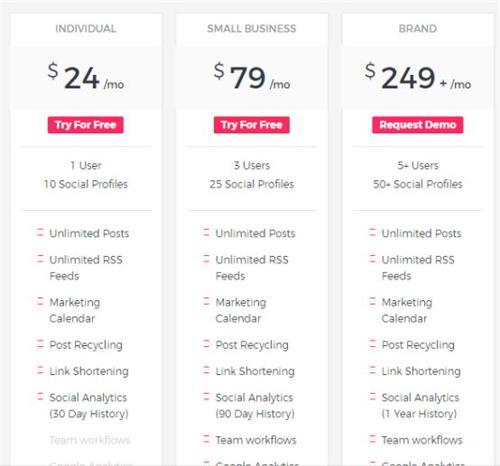Viewport: 500px width, 466px height.
Task: Click bullet icon beside Brand Social Analytics
Action: tap(372, 396)
